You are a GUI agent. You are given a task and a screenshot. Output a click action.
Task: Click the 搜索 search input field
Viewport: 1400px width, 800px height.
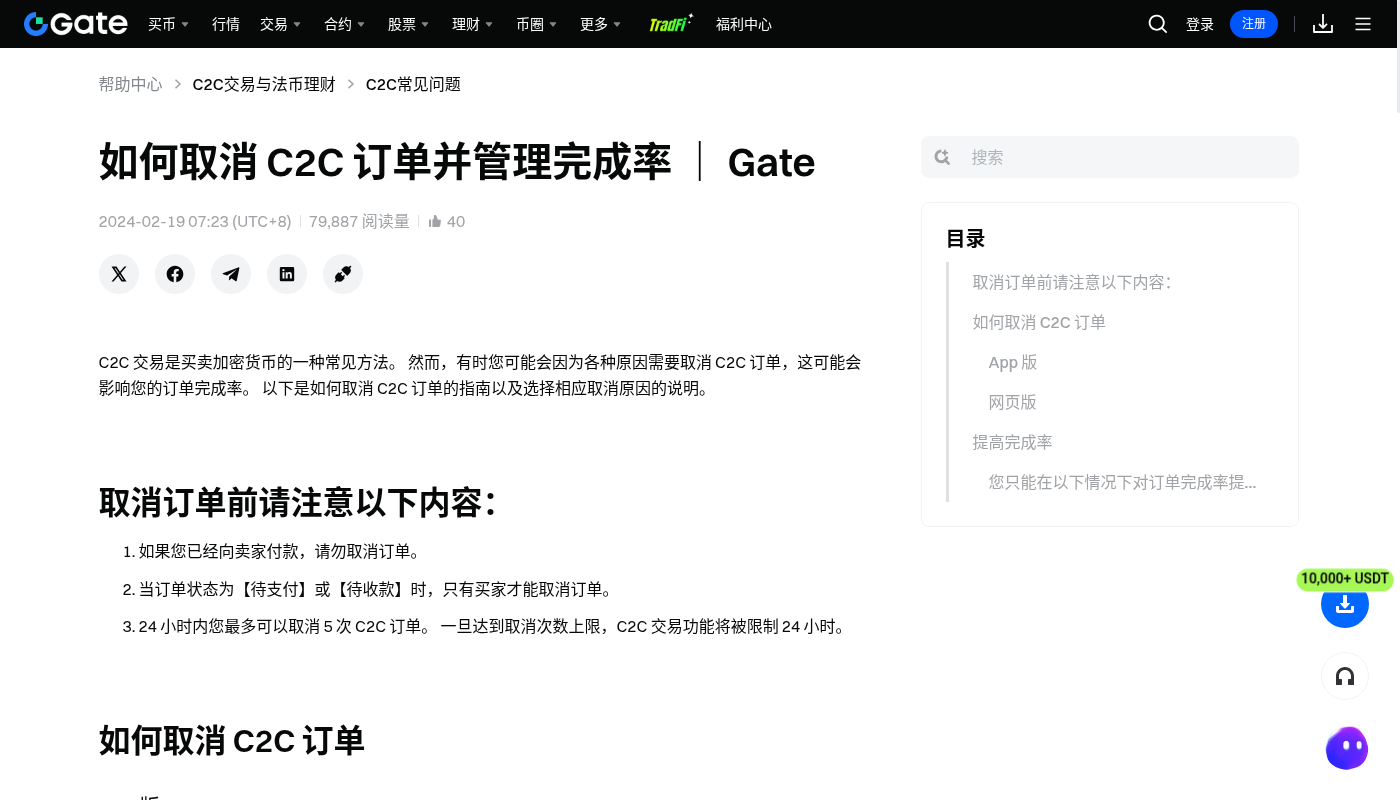pyautogui.click(x=1110, y=157)
